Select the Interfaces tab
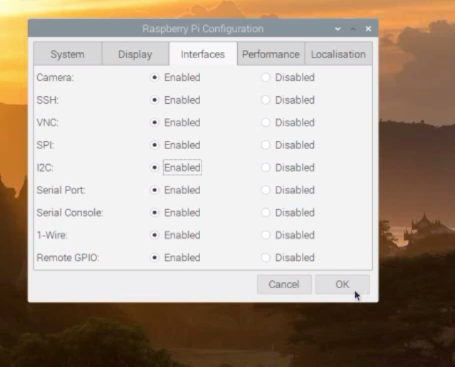The height and width of the screenshot is (367, 455). pyautogui.click(x=203, y=54)
